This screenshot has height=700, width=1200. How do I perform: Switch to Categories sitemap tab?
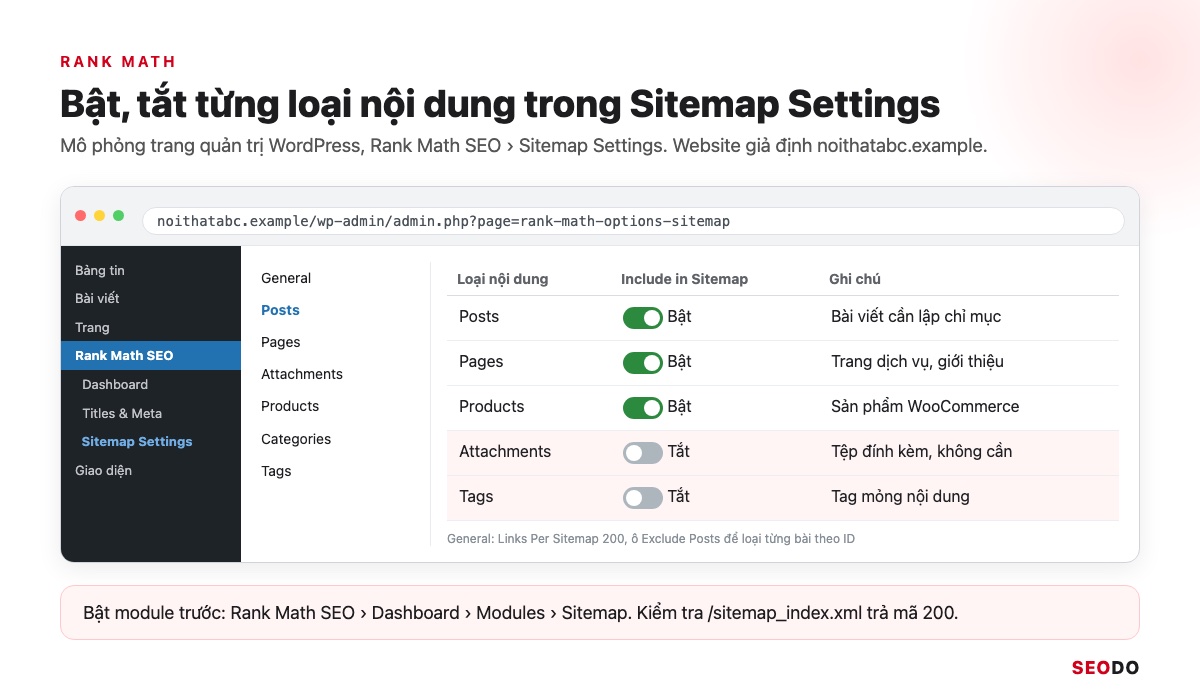296,439
